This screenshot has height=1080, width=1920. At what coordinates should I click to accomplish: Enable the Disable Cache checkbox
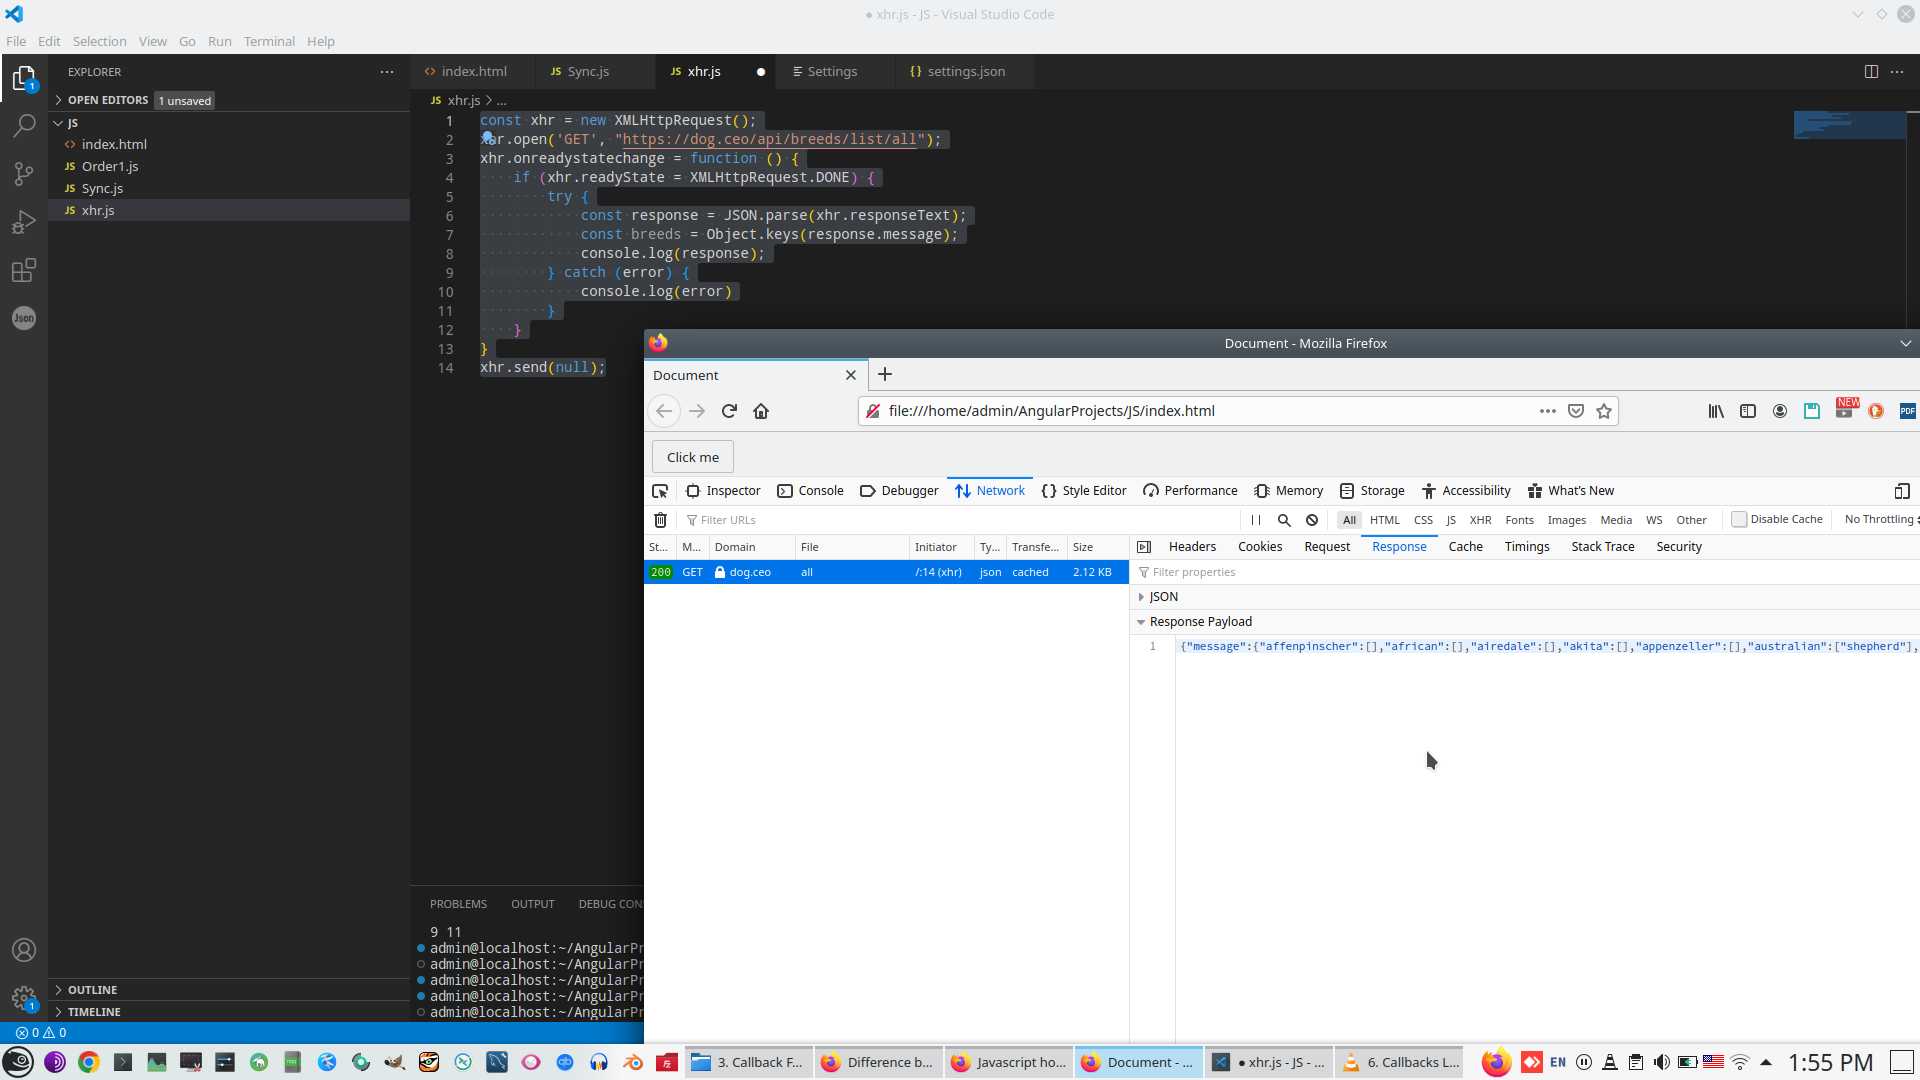pyautogui.click(x=1739, y=519)
